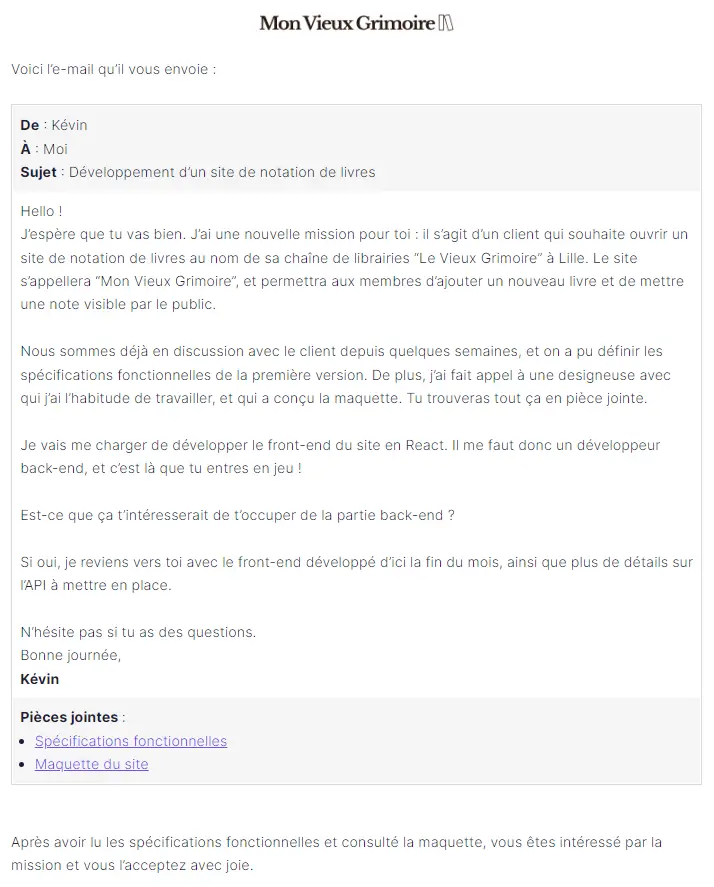
Task: Click the 'Hello !' greeting in the email
Action: point(41,211)
